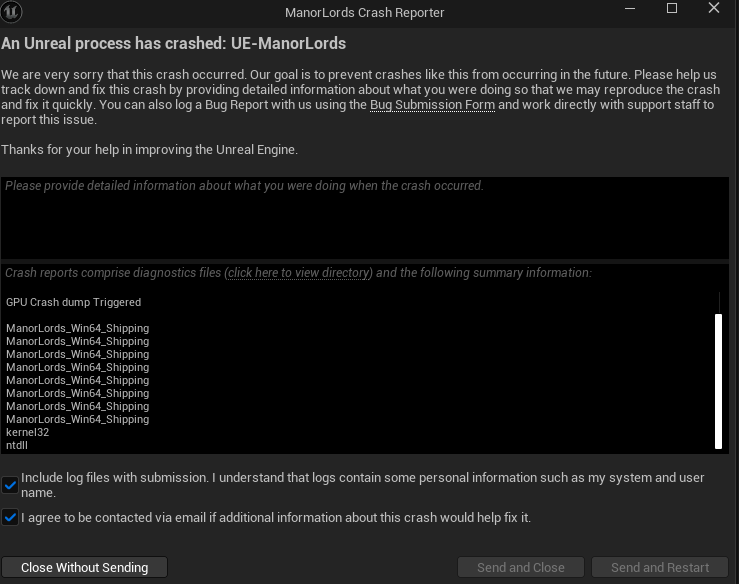Select the kernel32 entry in the callstack
The width and height of the screenshot is (739, 584).
tap(27, 433)
